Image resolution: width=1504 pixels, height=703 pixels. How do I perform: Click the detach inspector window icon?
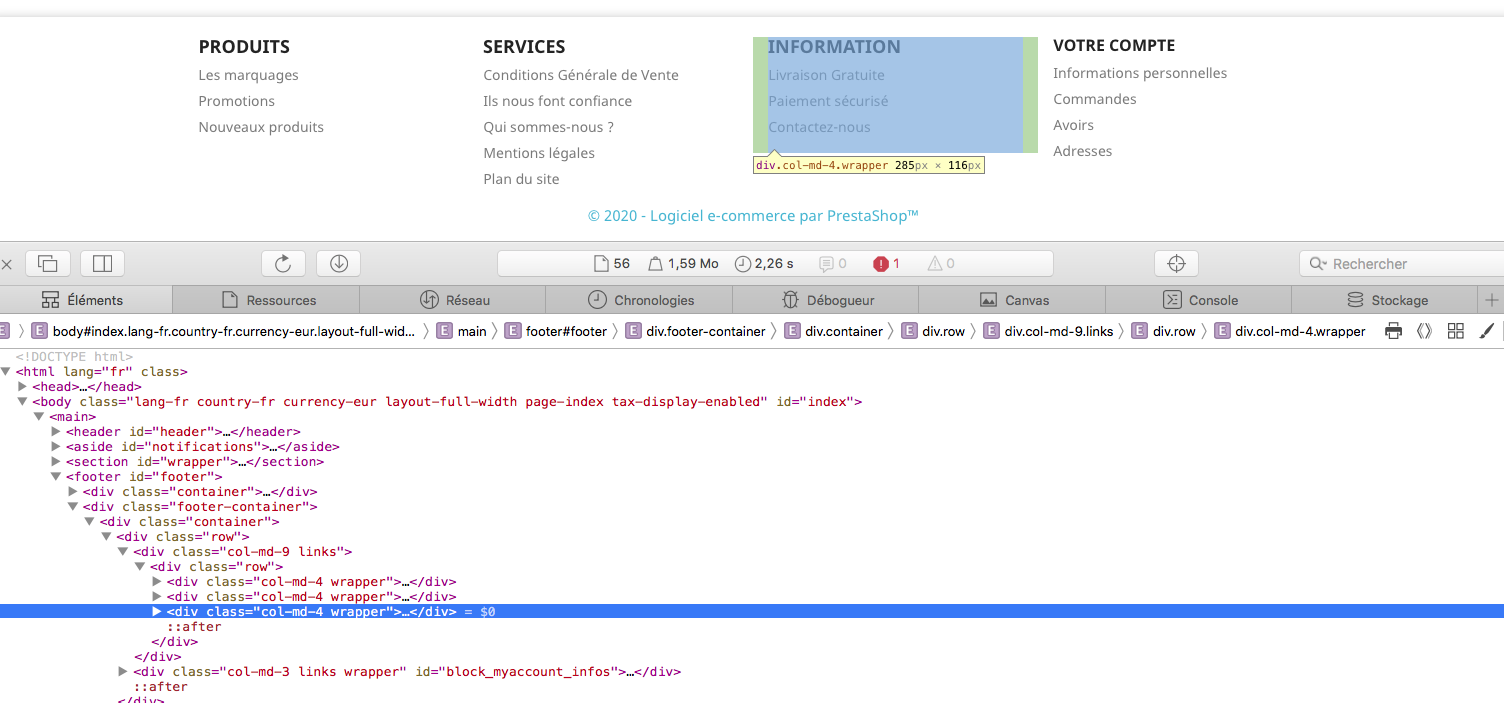coord(47,263)
